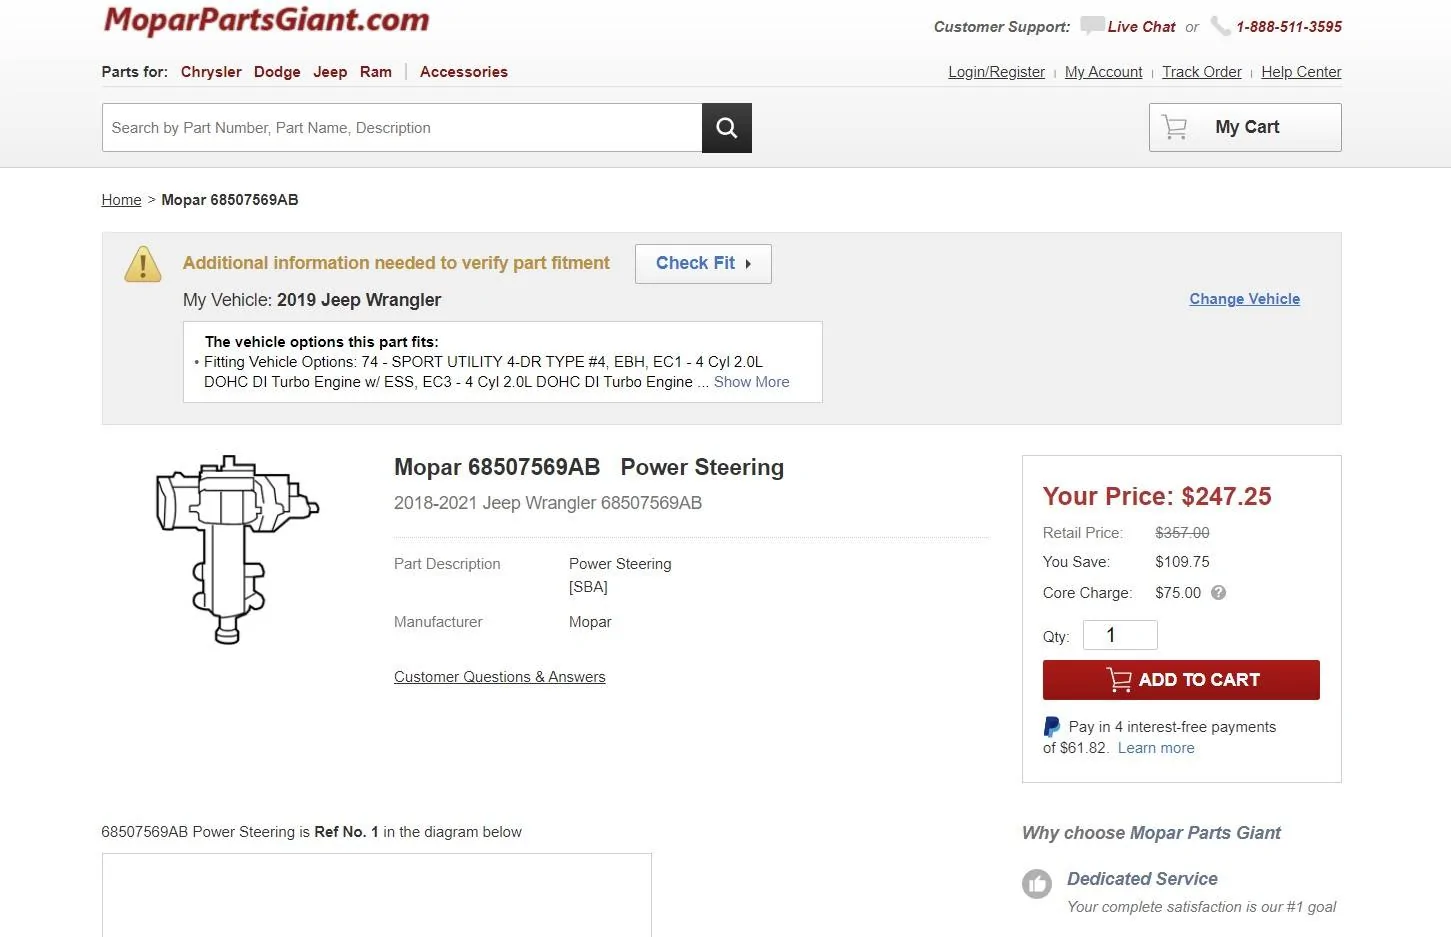The height and width of the screenshot is (937, 1451).
Task: Click the Core Charge question mark icon
Action: (1218, 592)
